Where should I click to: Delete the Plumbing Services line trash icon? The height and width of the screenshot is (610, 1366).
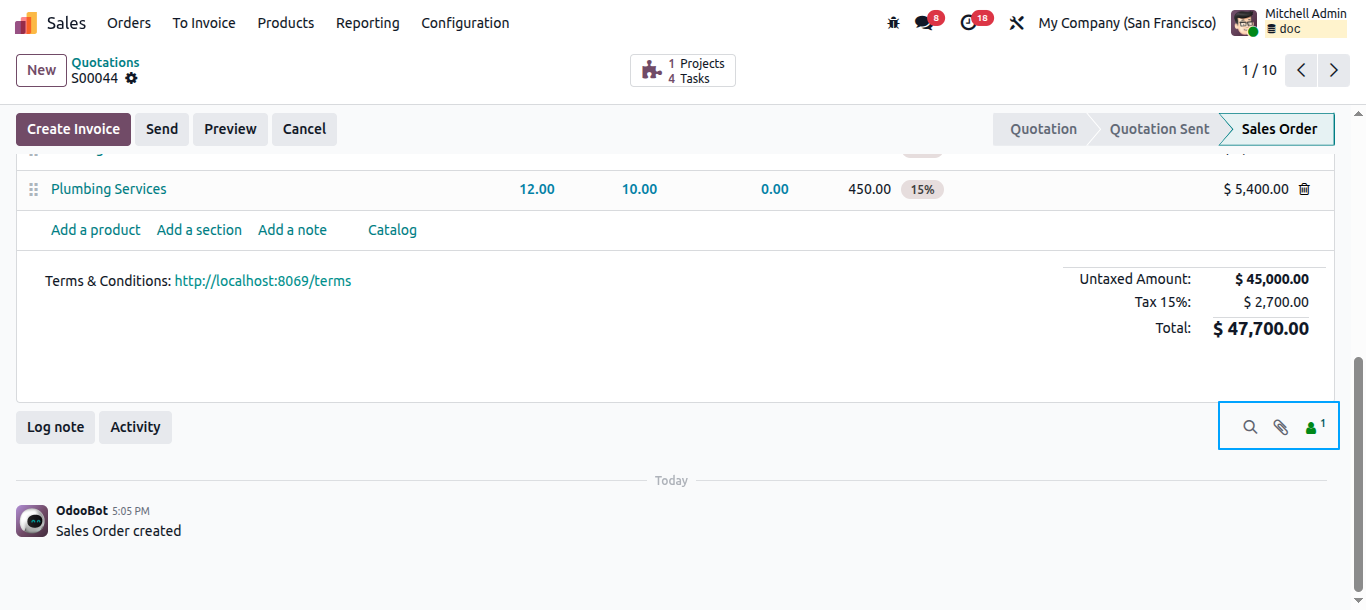coord(1304,189)
